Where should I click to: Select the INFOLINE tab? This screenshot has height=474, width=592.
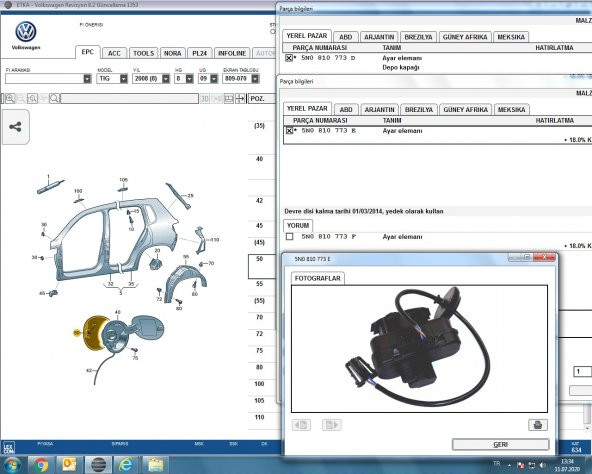232,53
